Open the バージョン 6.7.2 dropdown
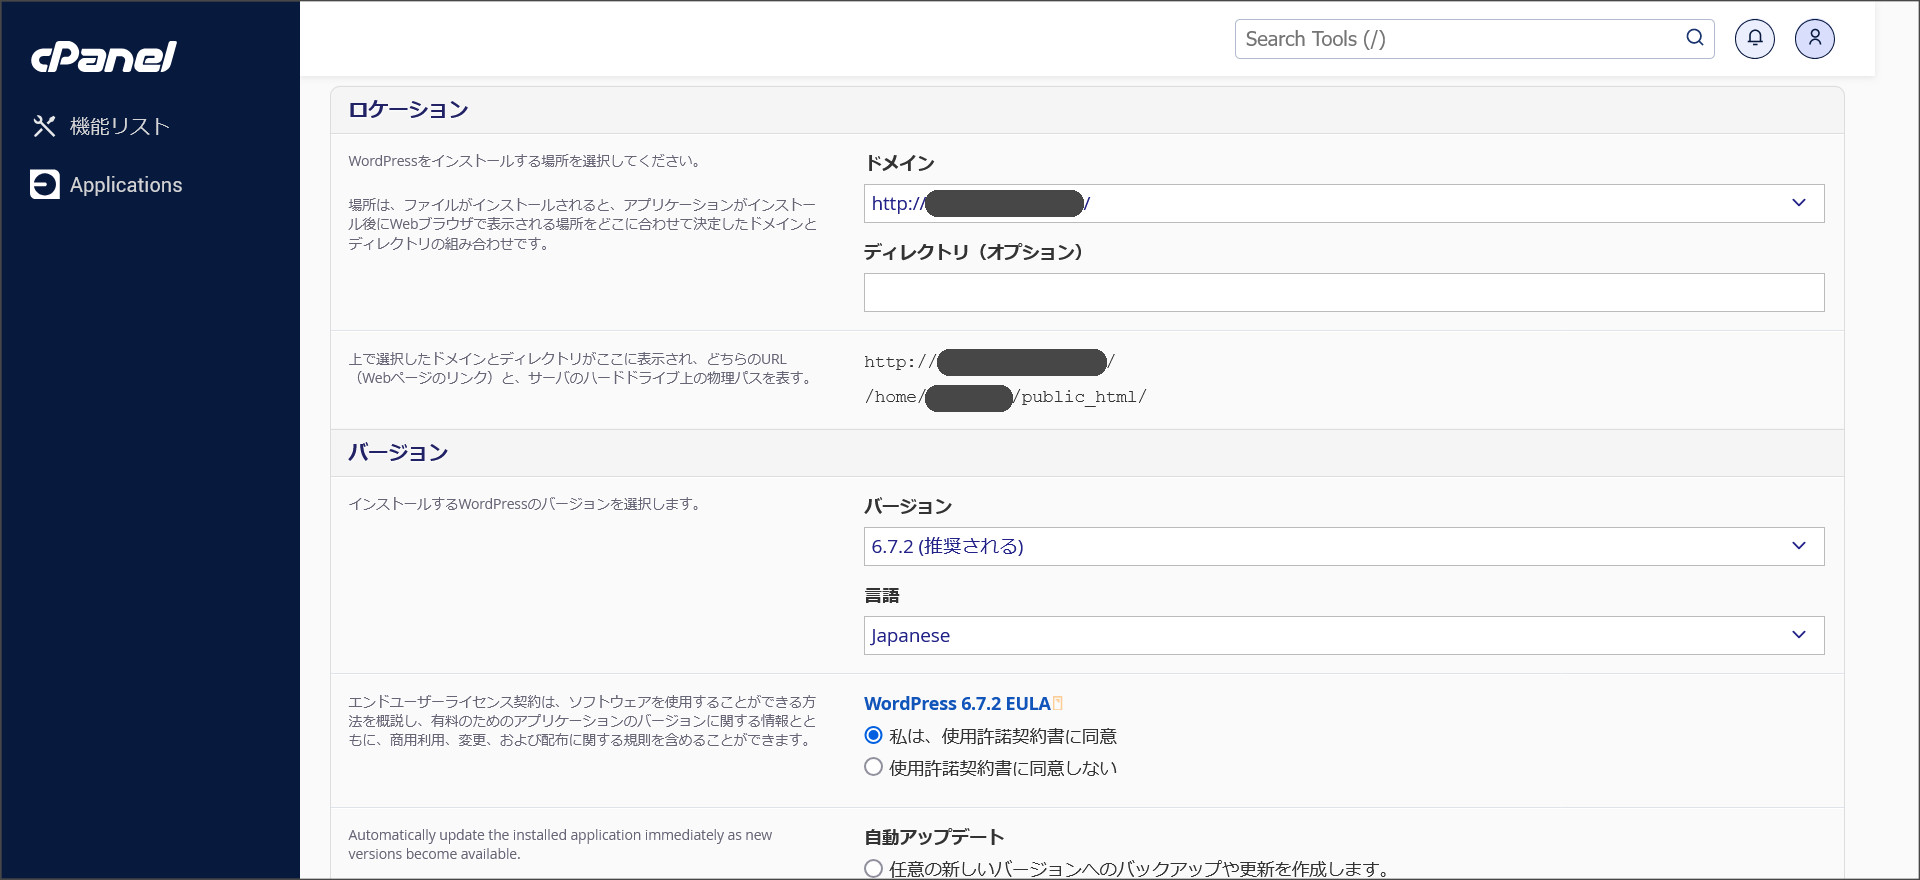Viewport: 1920px width, 880px height. [1343, 546]
